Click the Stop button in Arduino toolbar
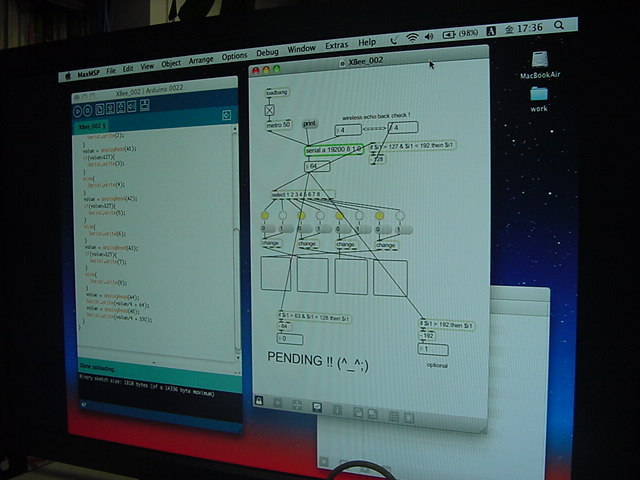640x480 pixels. [x=88, y=111]
